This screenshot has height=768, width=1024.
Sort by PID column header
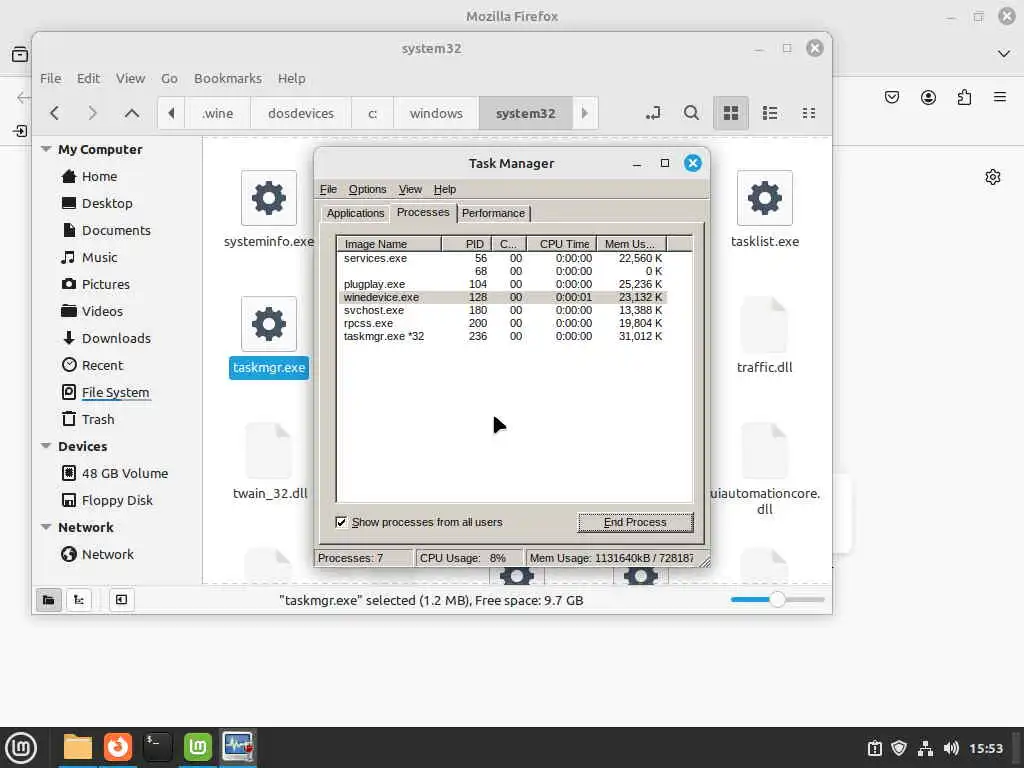466,244
